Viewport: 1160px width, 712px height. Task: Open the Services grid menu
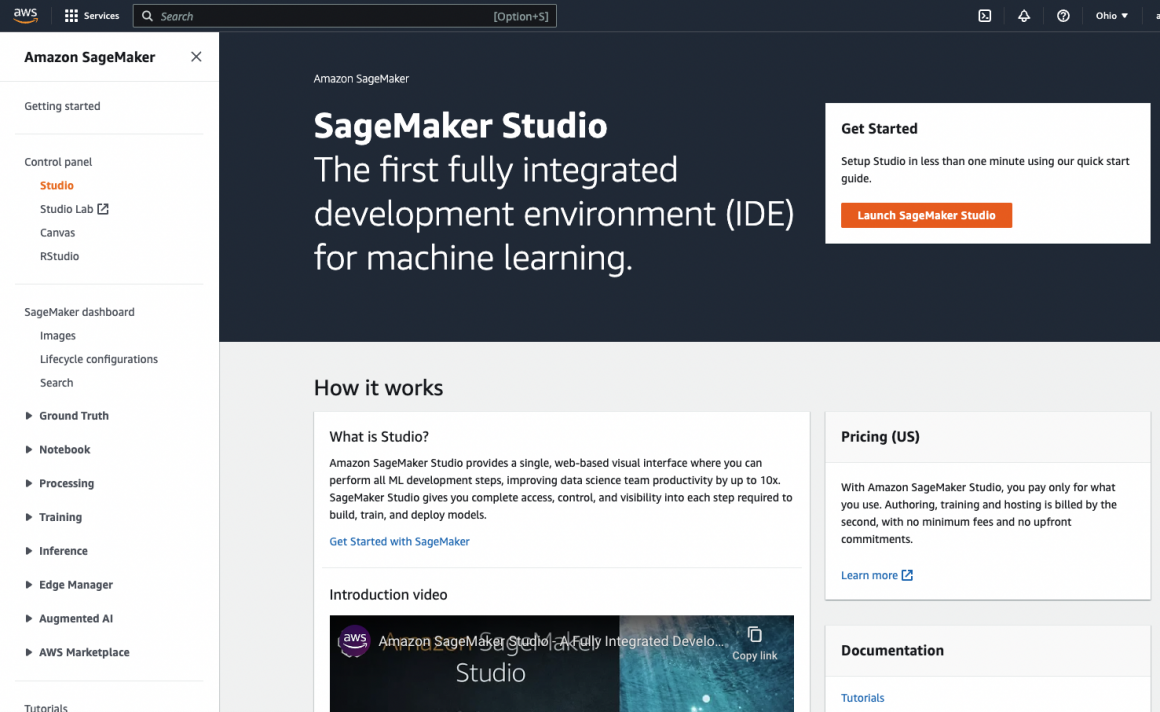(x=91, y=16)
